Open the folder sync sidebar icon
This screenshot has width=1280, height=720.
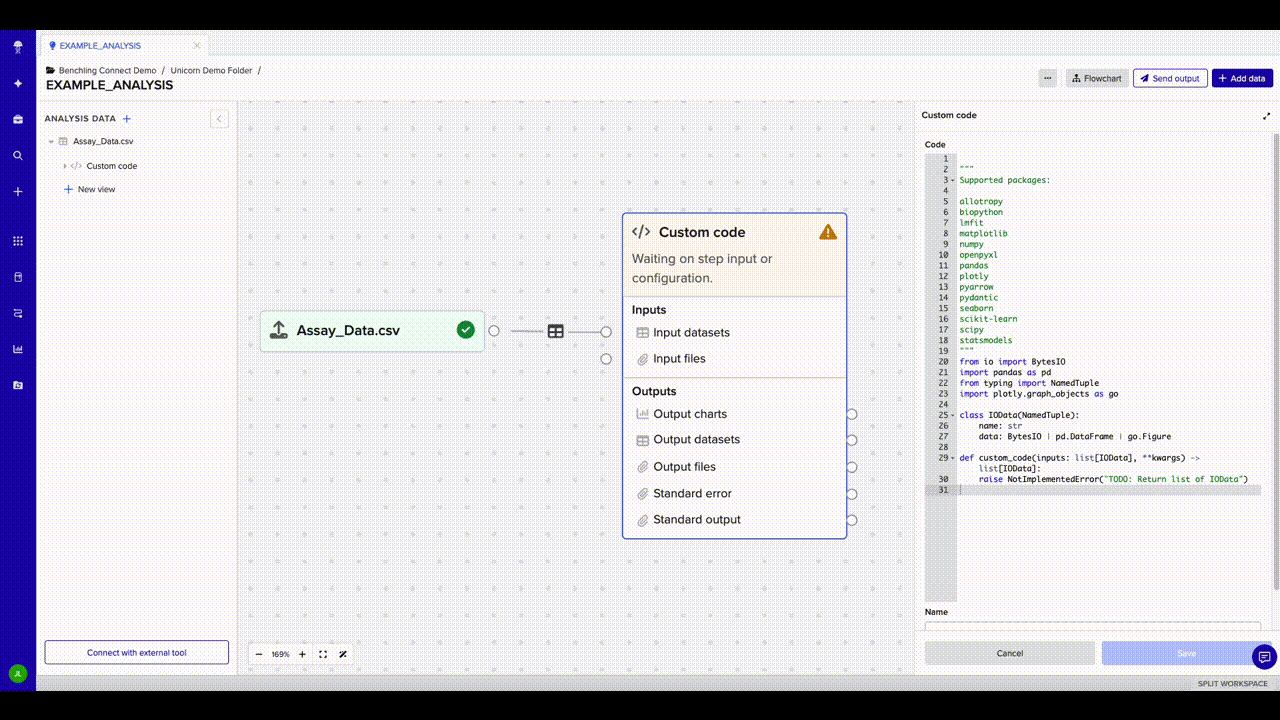tap(18, 385)
